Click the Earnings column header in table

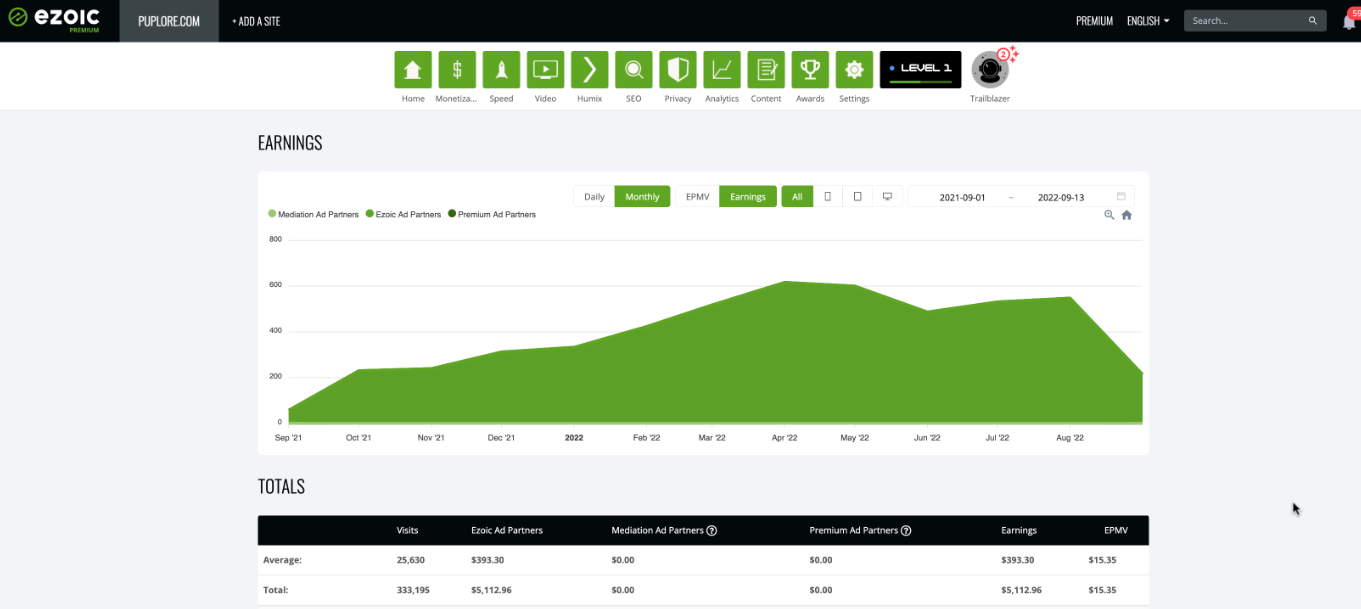[1019, 531]
